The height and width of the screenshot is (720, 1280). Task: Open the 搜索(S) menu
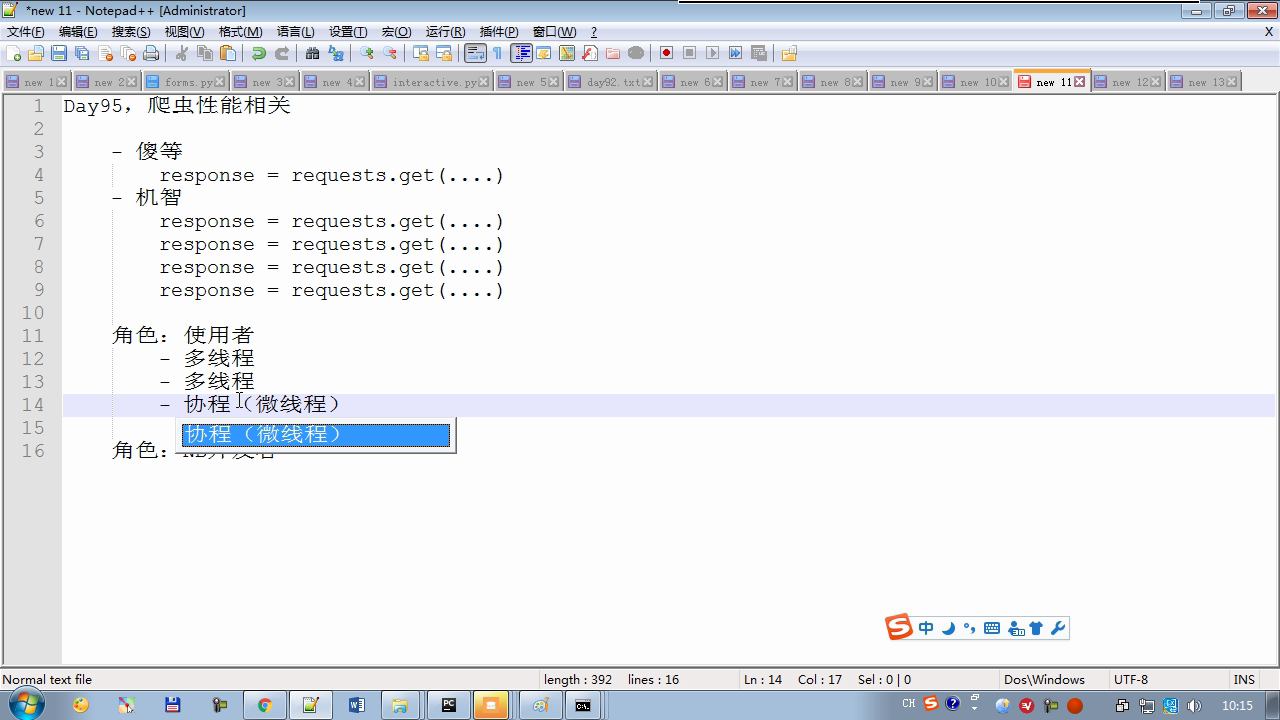point(131,32)
